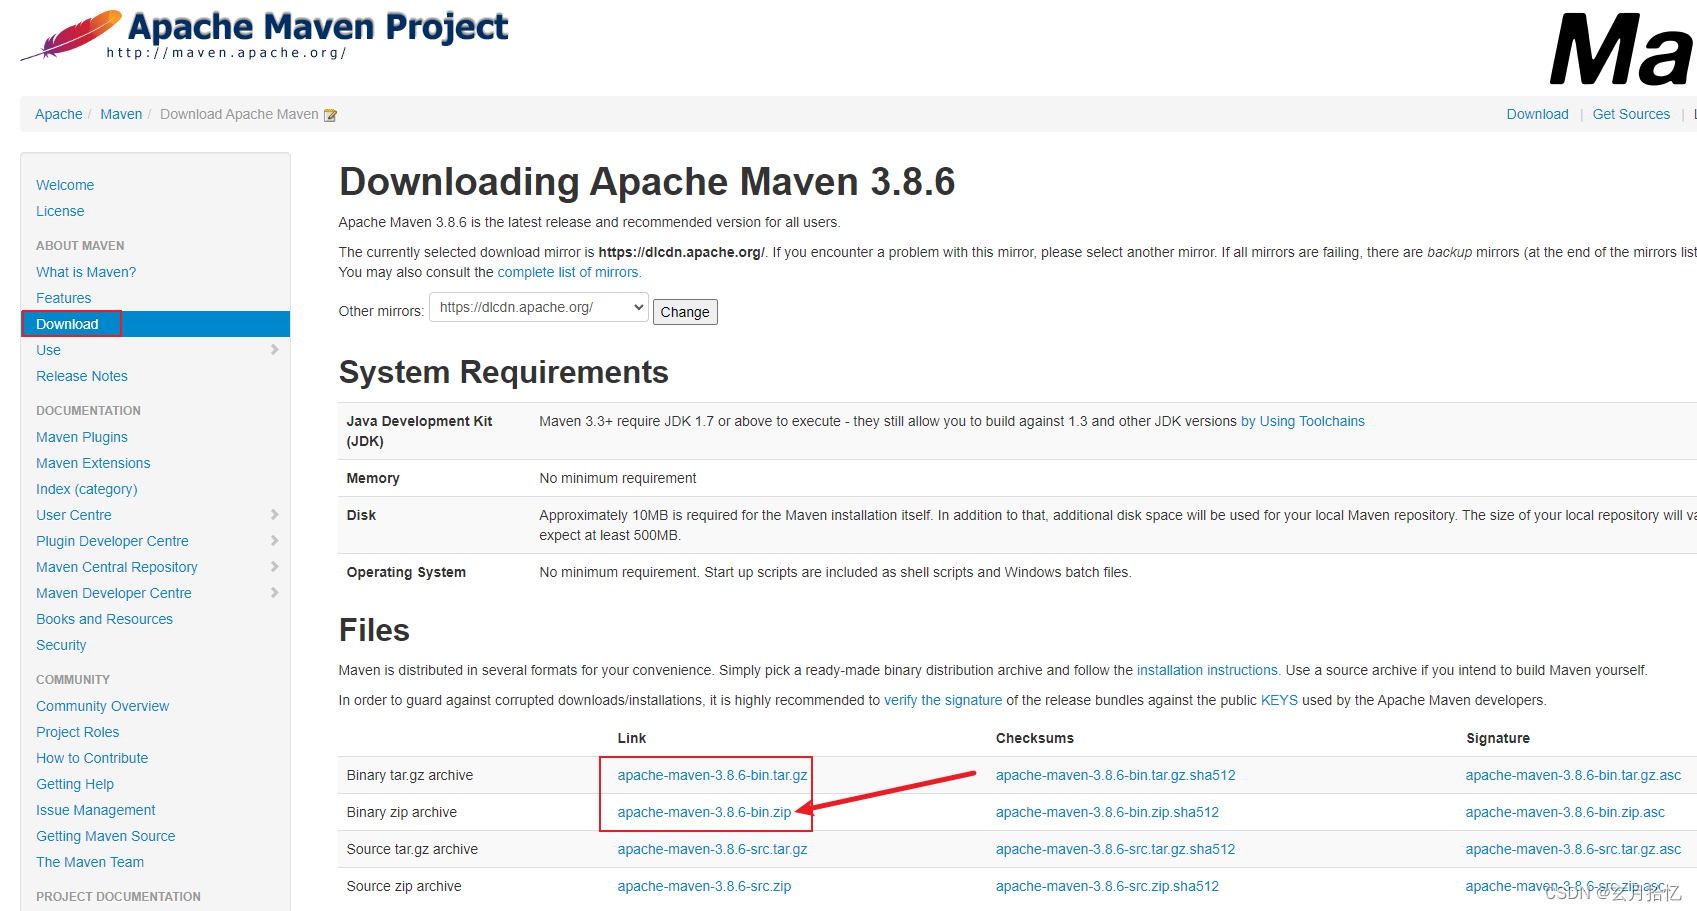Open User Centre sidebar link
Screen dimensions: 1697x911
(x=74, y=515)
